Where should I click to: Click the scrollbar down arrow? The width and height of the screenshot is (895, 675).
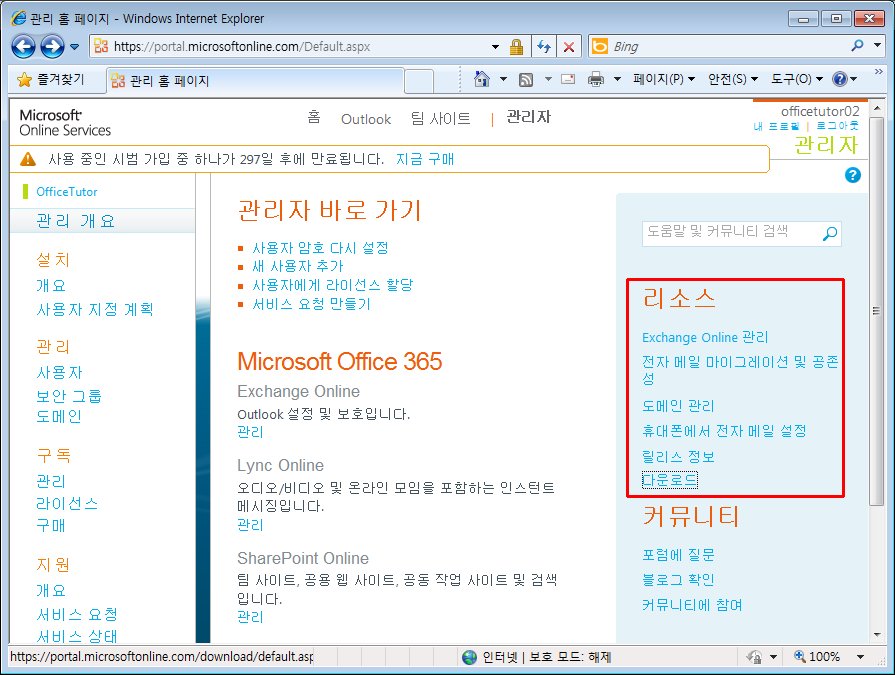(876, 634)
